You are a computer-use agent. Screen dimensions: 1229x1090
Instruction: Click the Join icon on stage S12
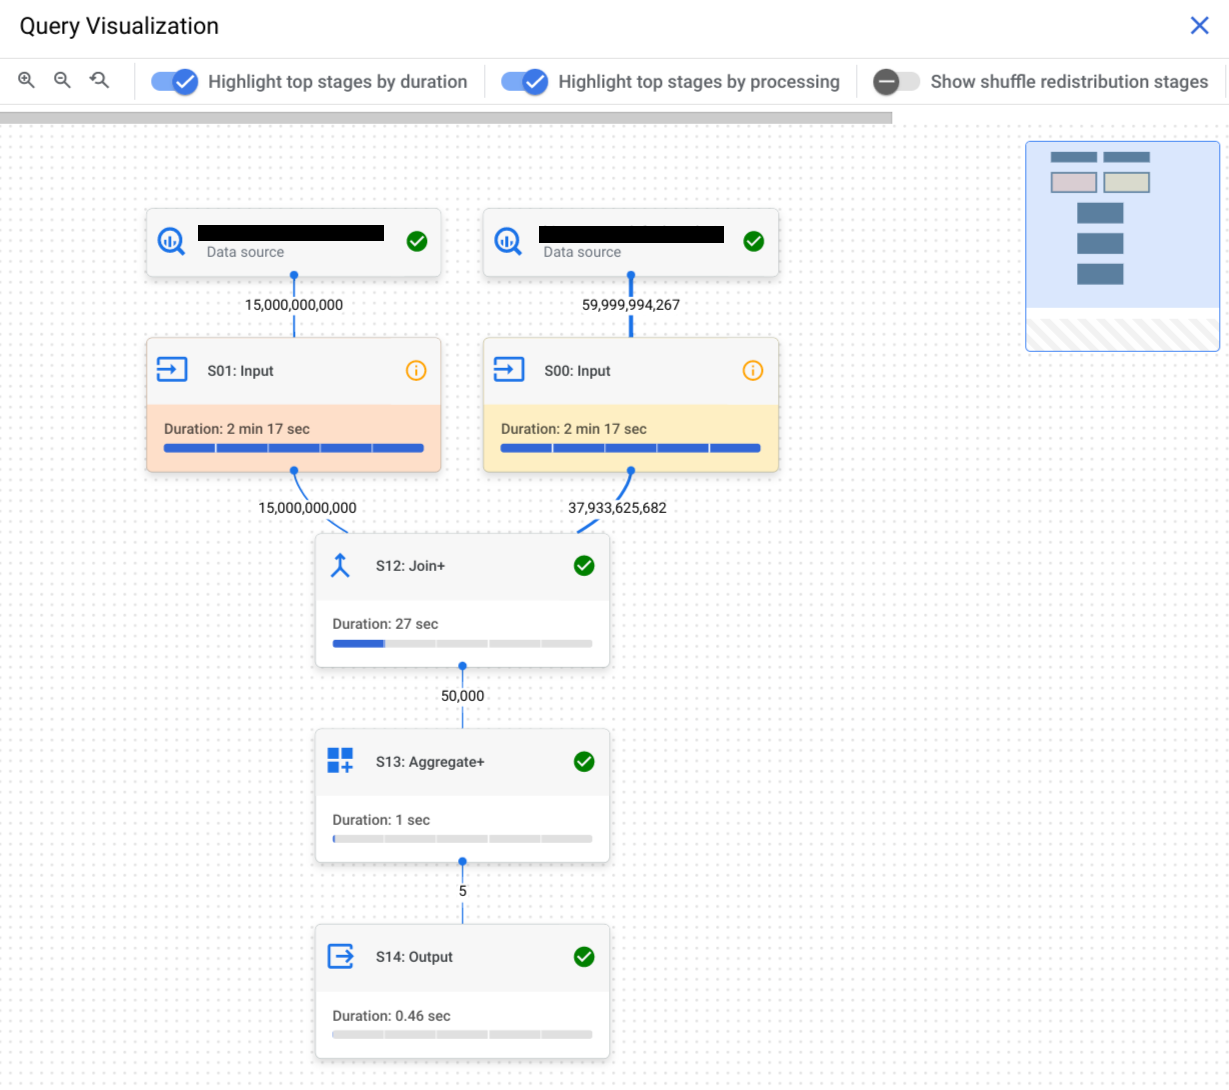[340, 565]
